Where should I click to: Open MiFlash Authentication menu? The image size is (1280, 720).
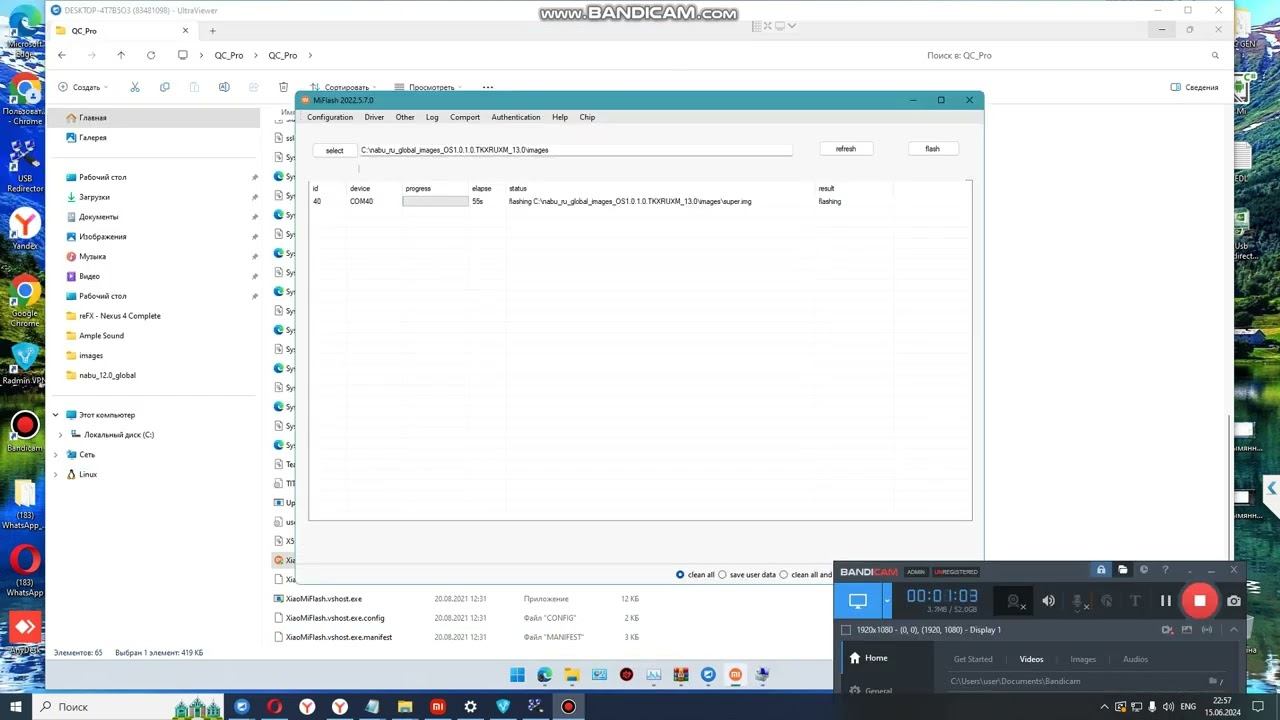[x=516, y=117]
